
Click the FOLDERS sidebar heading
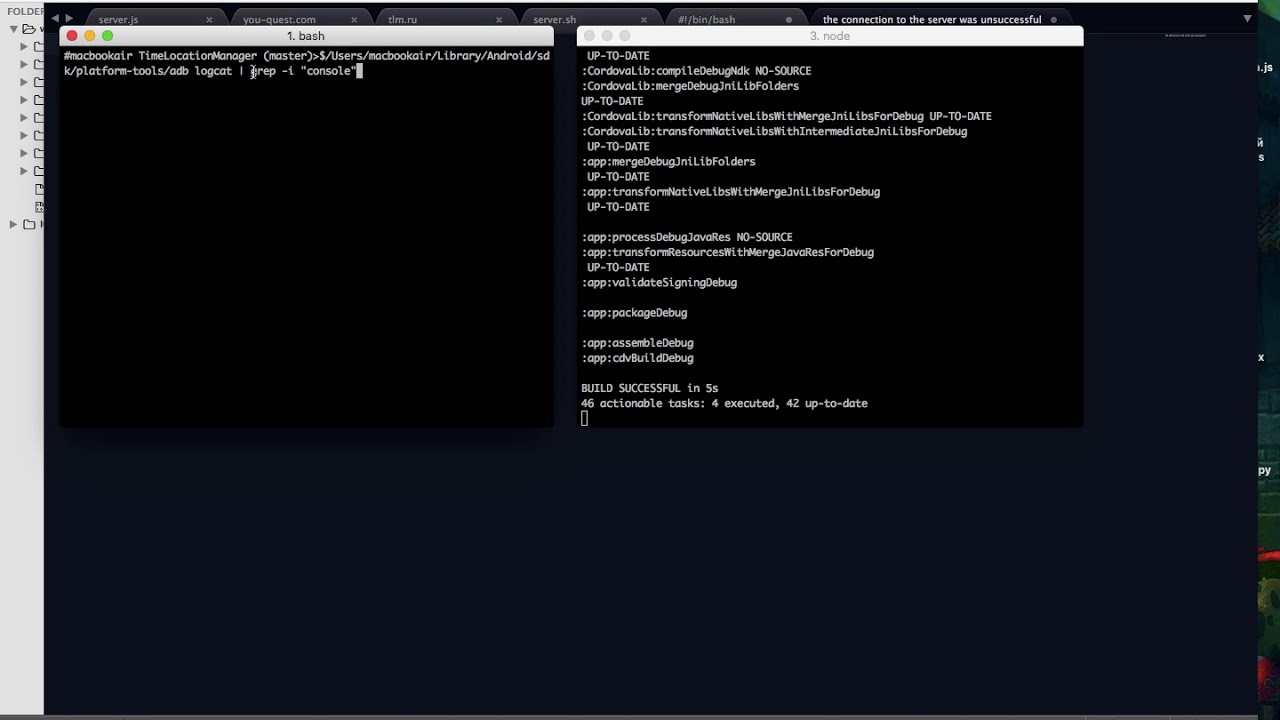tap(25, 11)
